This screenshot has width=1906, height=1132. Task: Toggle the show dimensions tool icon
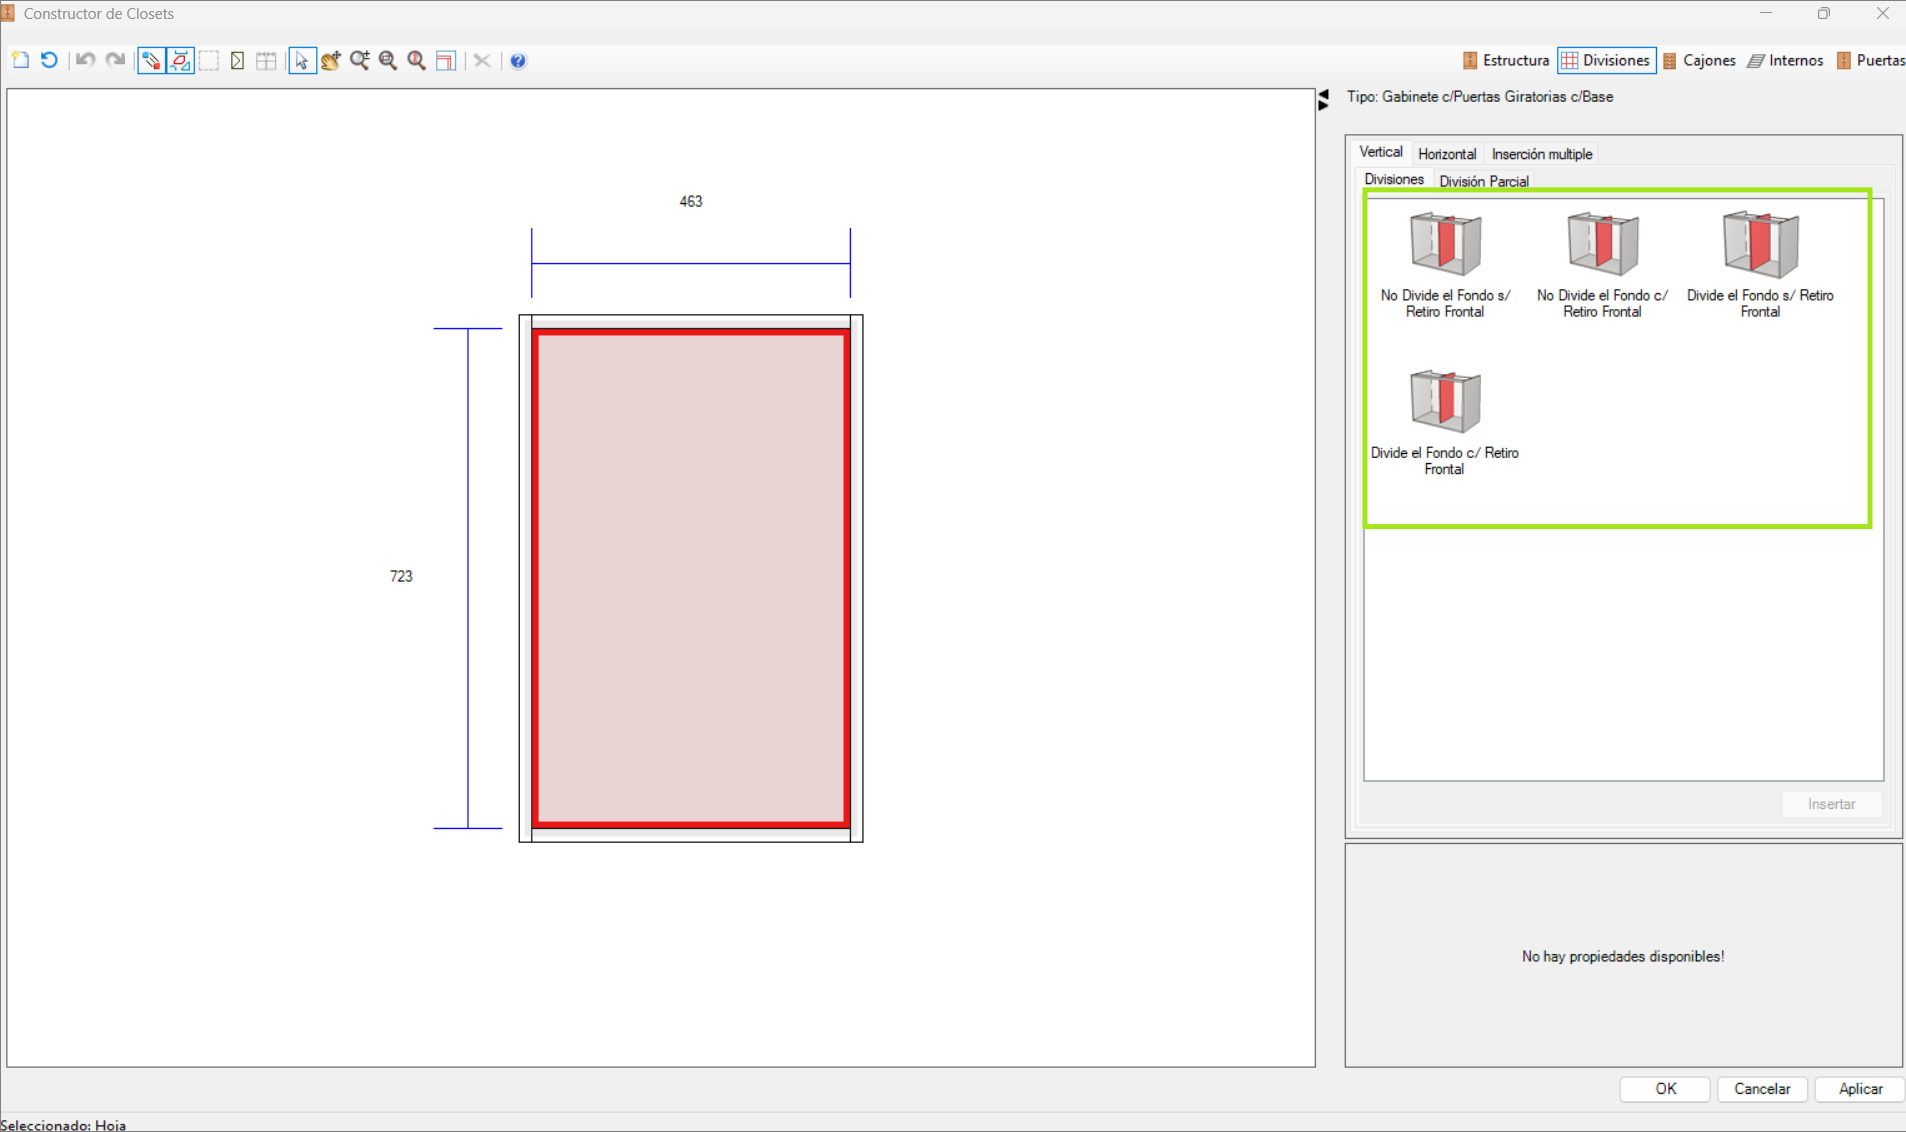coord(181,60)
